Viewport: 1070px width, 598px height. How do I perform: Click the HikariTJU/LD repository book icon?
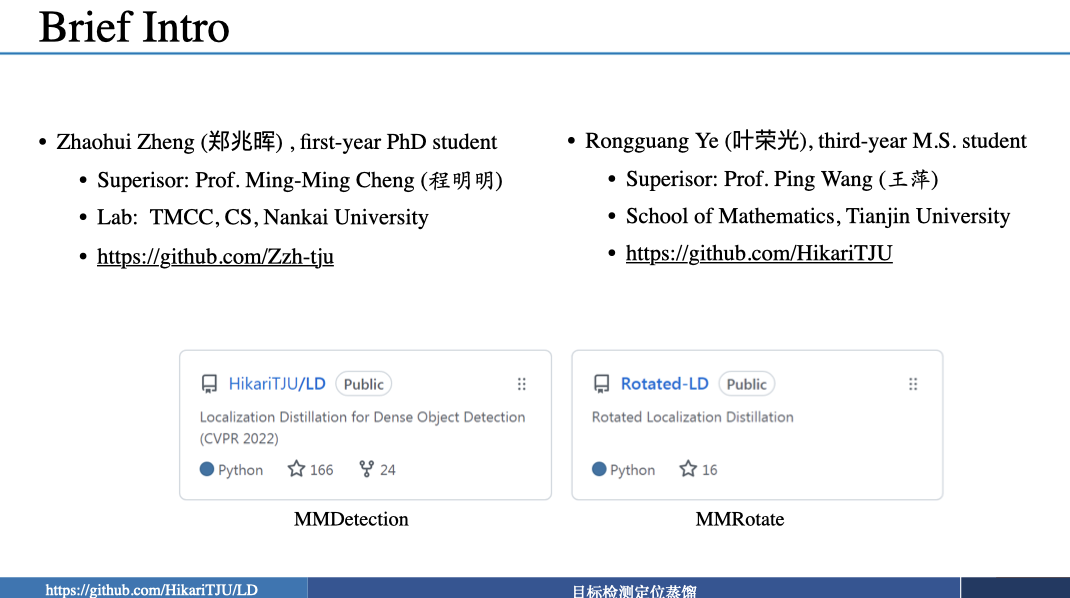point(209,384)
